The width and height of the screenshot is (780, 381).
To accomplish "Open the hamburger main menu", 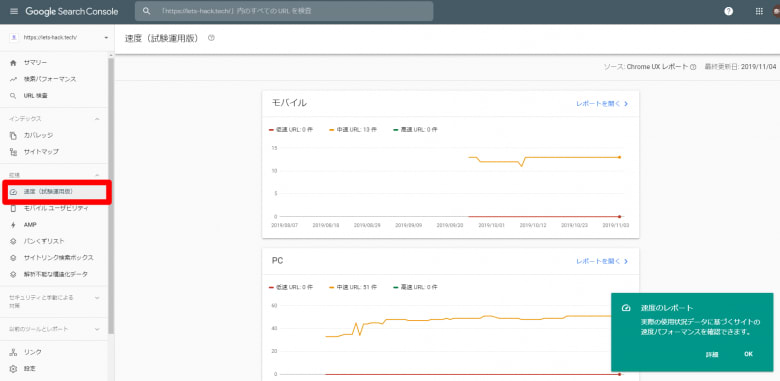I will 13,11.
